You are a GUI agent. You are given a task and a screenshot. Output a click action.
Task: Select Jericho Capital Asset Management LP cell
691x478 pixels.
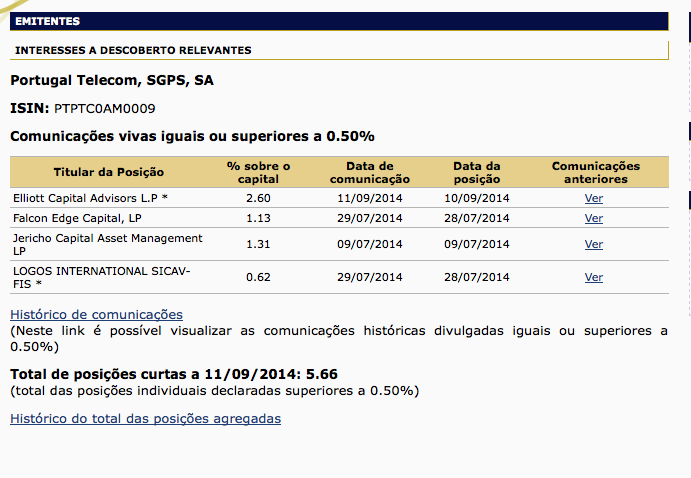108,244
